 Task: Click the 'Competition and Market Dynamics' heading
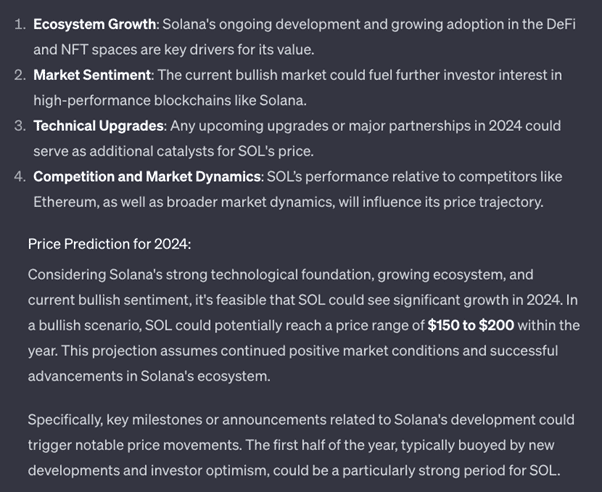[x=147, y=177]
